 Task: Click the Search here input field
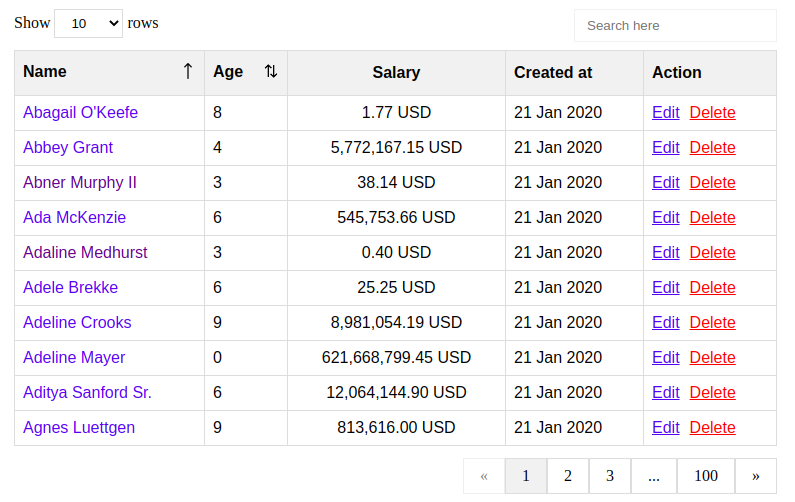click(x=675, y=25)
